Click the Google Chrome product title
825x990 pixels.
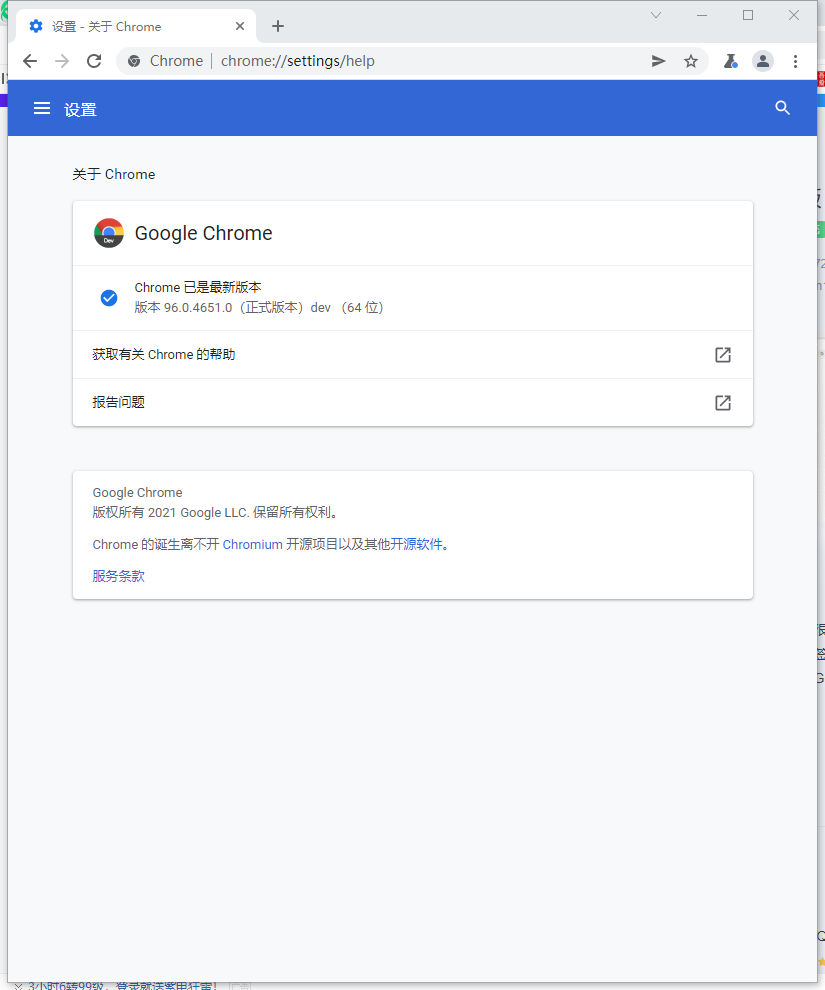pos(203,233)
